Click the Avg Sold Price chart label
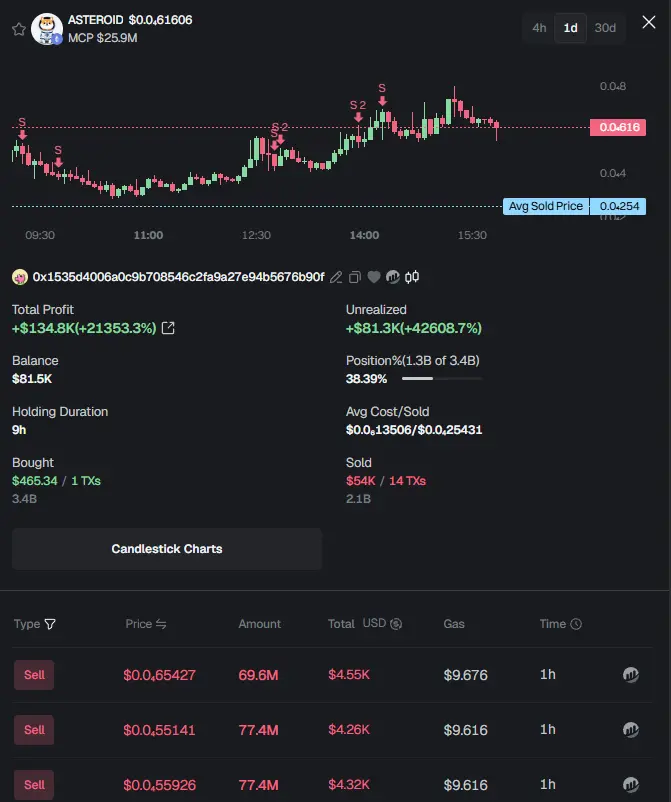The width and height of the screenshot is (671, 802). point(546,206)
